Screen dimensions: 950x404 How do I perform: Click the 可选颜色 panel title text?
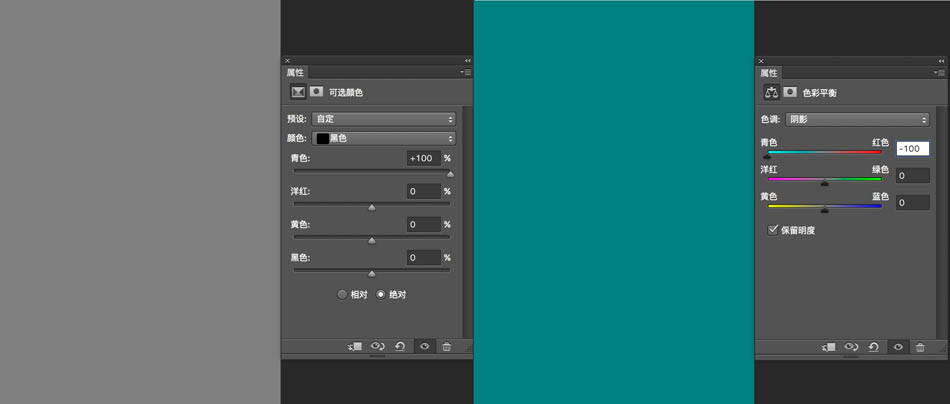point(346,93)
